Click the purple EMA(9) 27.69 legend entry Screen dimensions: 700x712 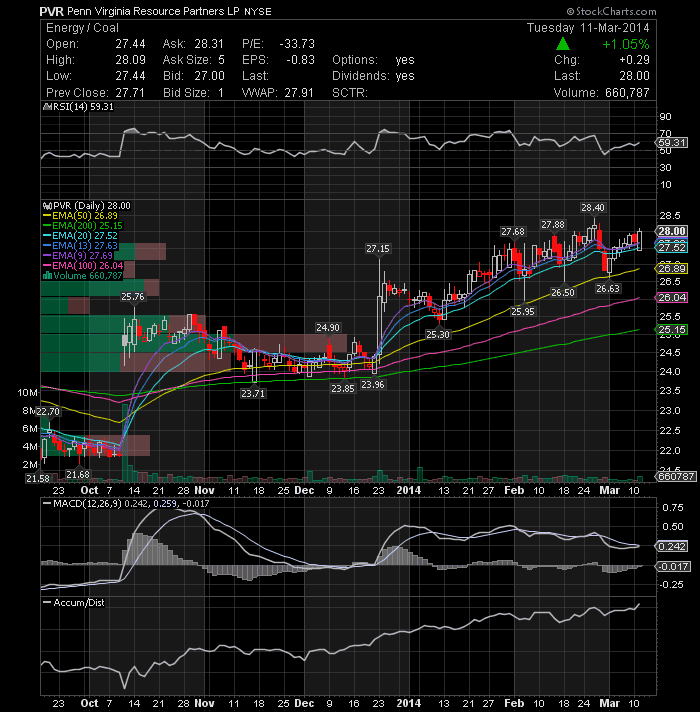pyautogui.click(x=78, y=256)
